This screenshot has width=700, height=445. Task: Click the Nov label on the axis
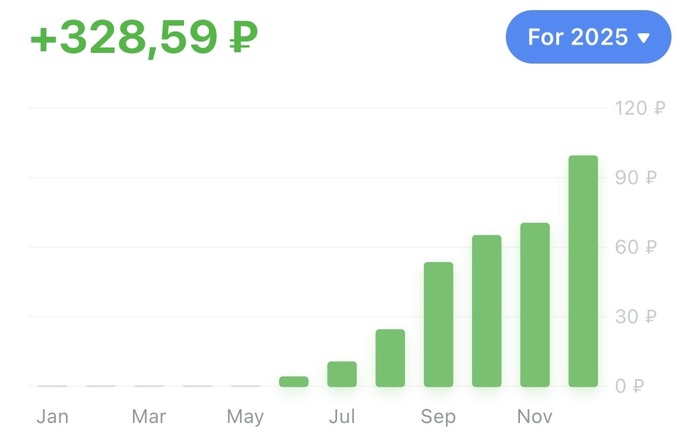tap(535, 416)
